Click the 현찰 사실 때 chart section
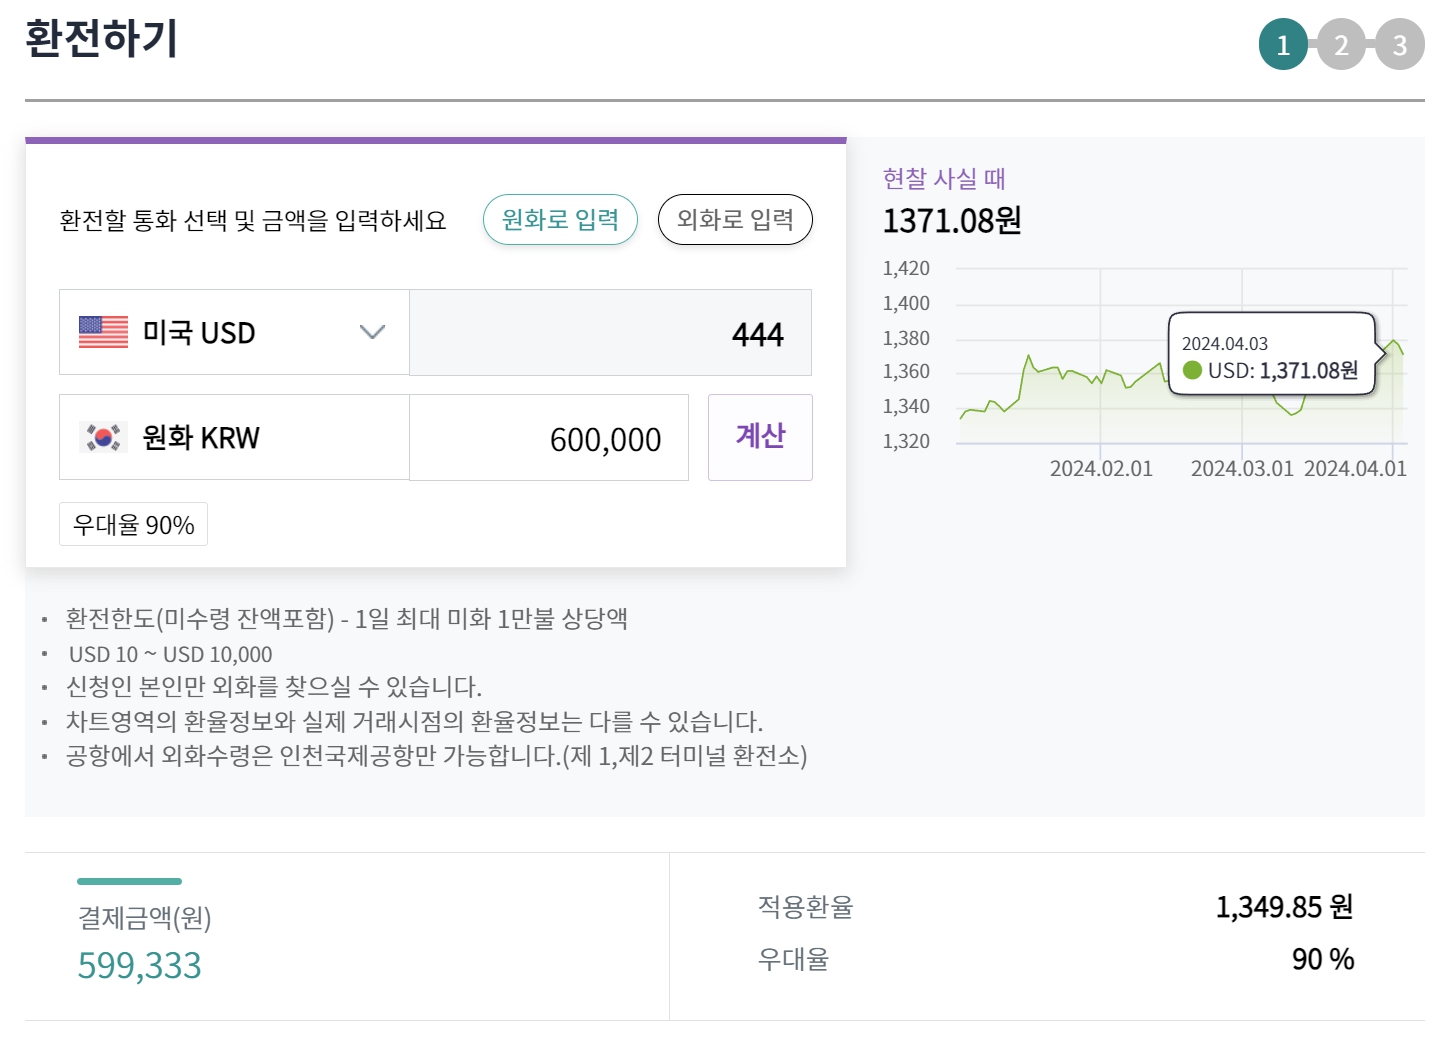The height and width of the screenshot is (1045, 1454). [x=944, y=178]
